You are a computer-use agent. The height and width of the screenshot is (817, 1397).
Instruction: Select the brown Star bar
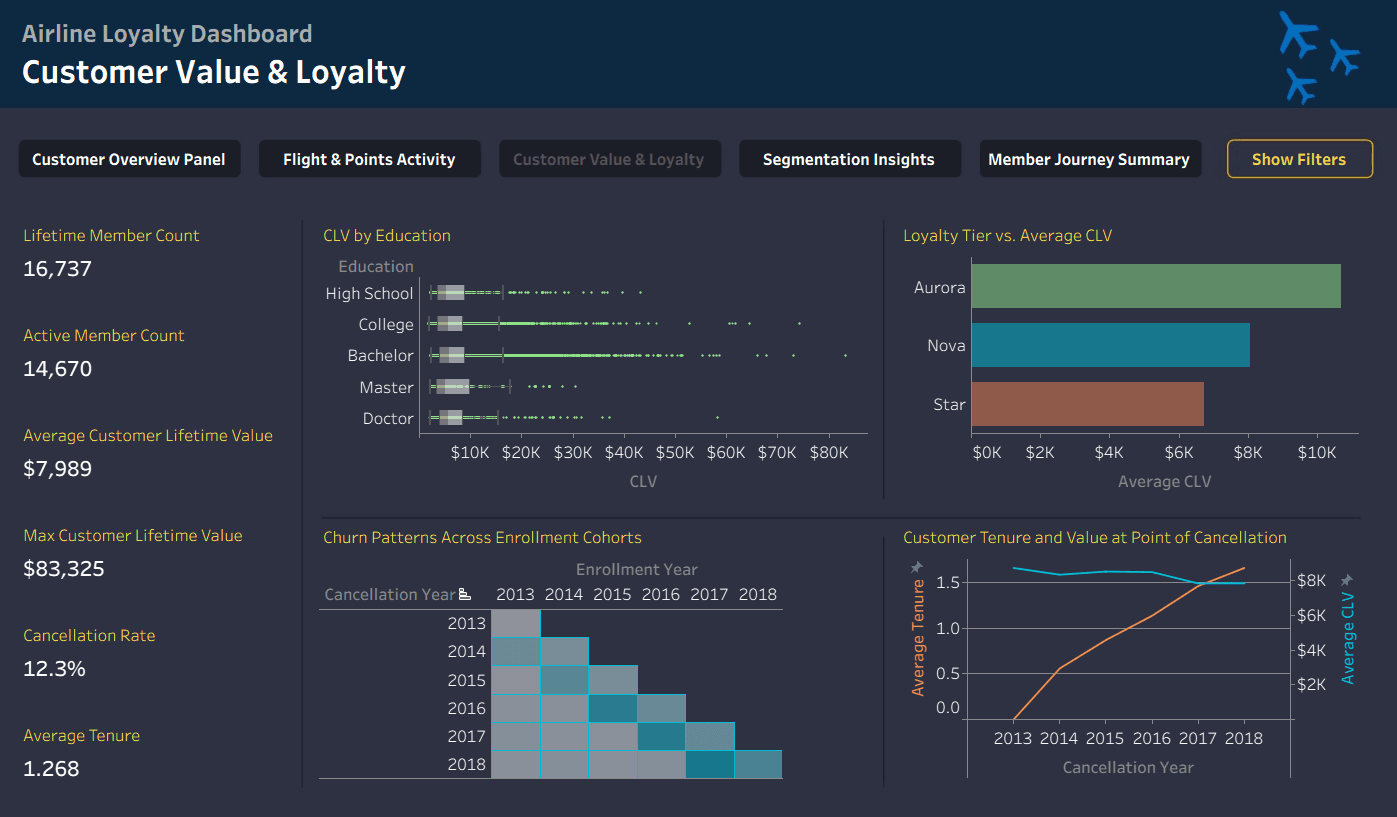(x=1087, y=404)
